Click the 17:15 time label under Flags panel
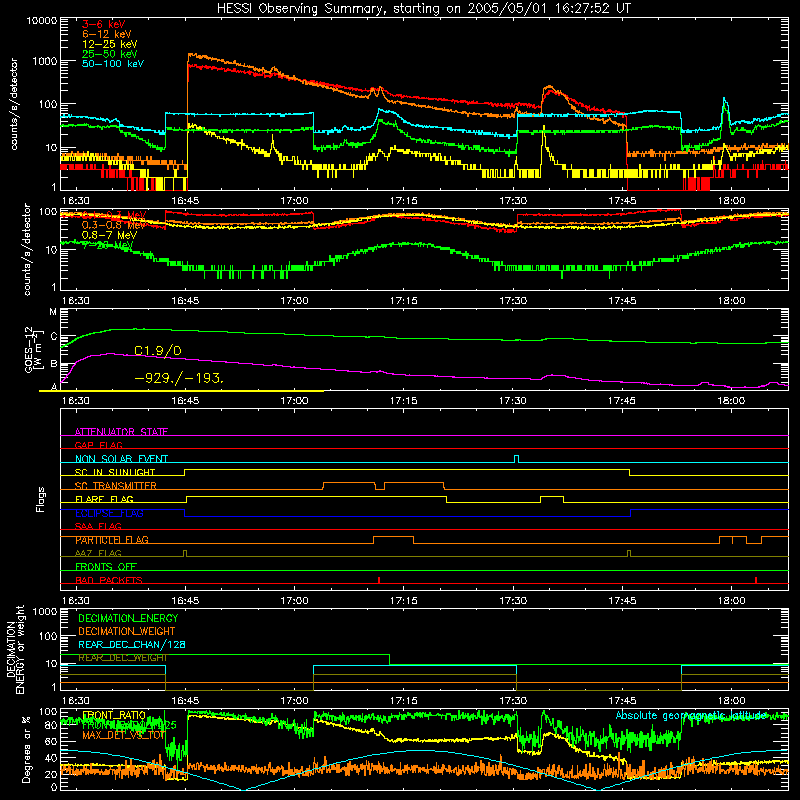 click(x=404, y=601)
